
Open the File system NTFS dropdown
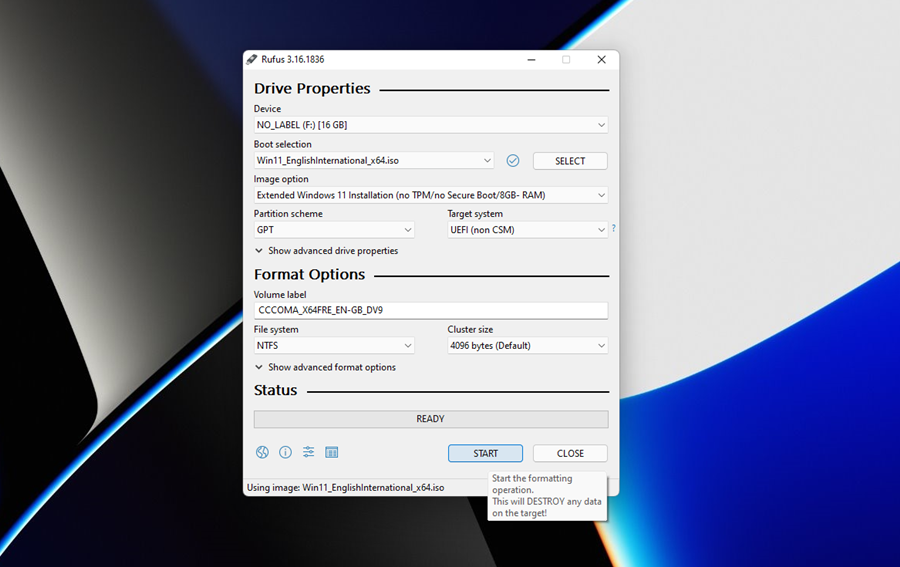(333, 345)
